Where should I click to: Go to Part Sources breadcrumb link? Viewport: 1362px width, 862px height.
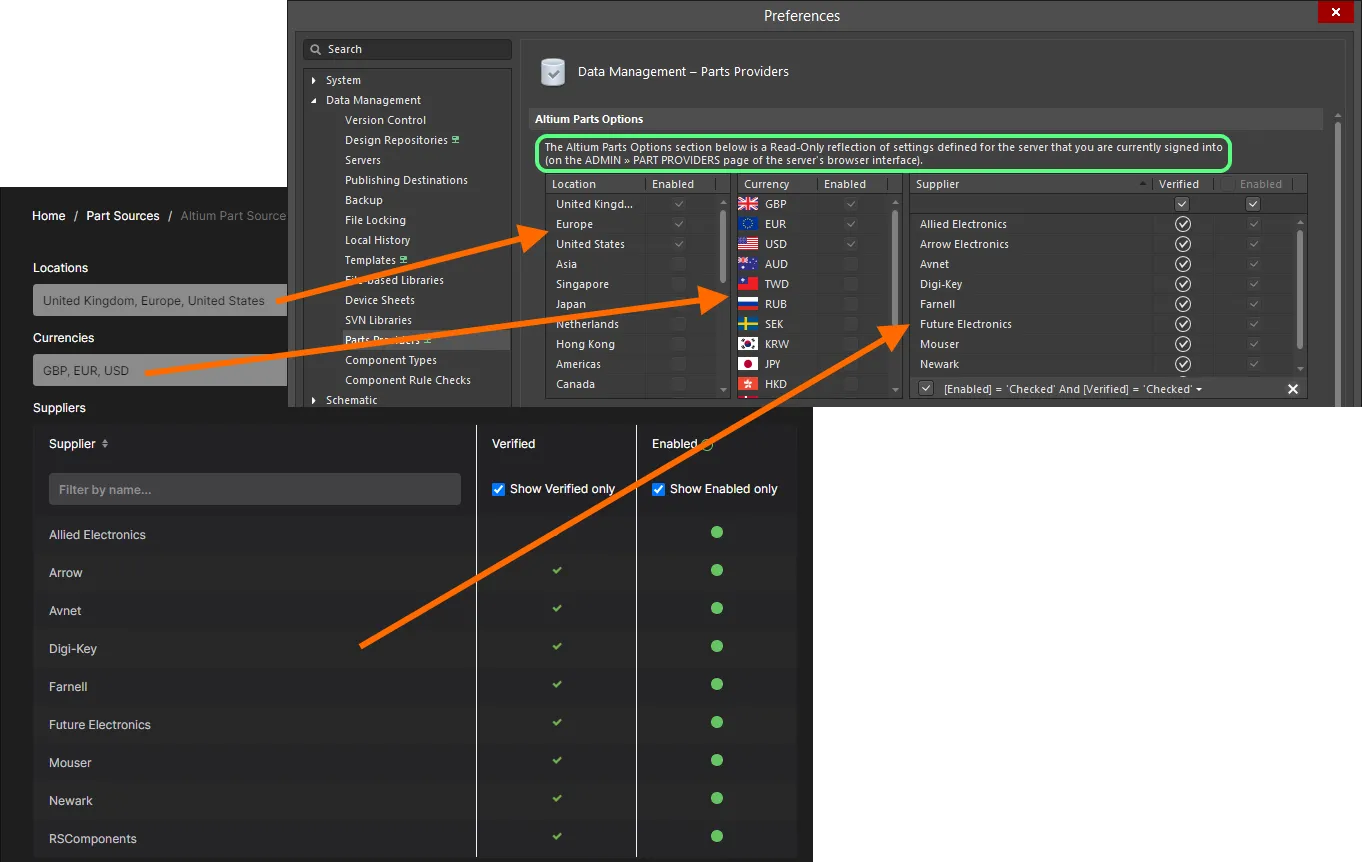(123, 216)
